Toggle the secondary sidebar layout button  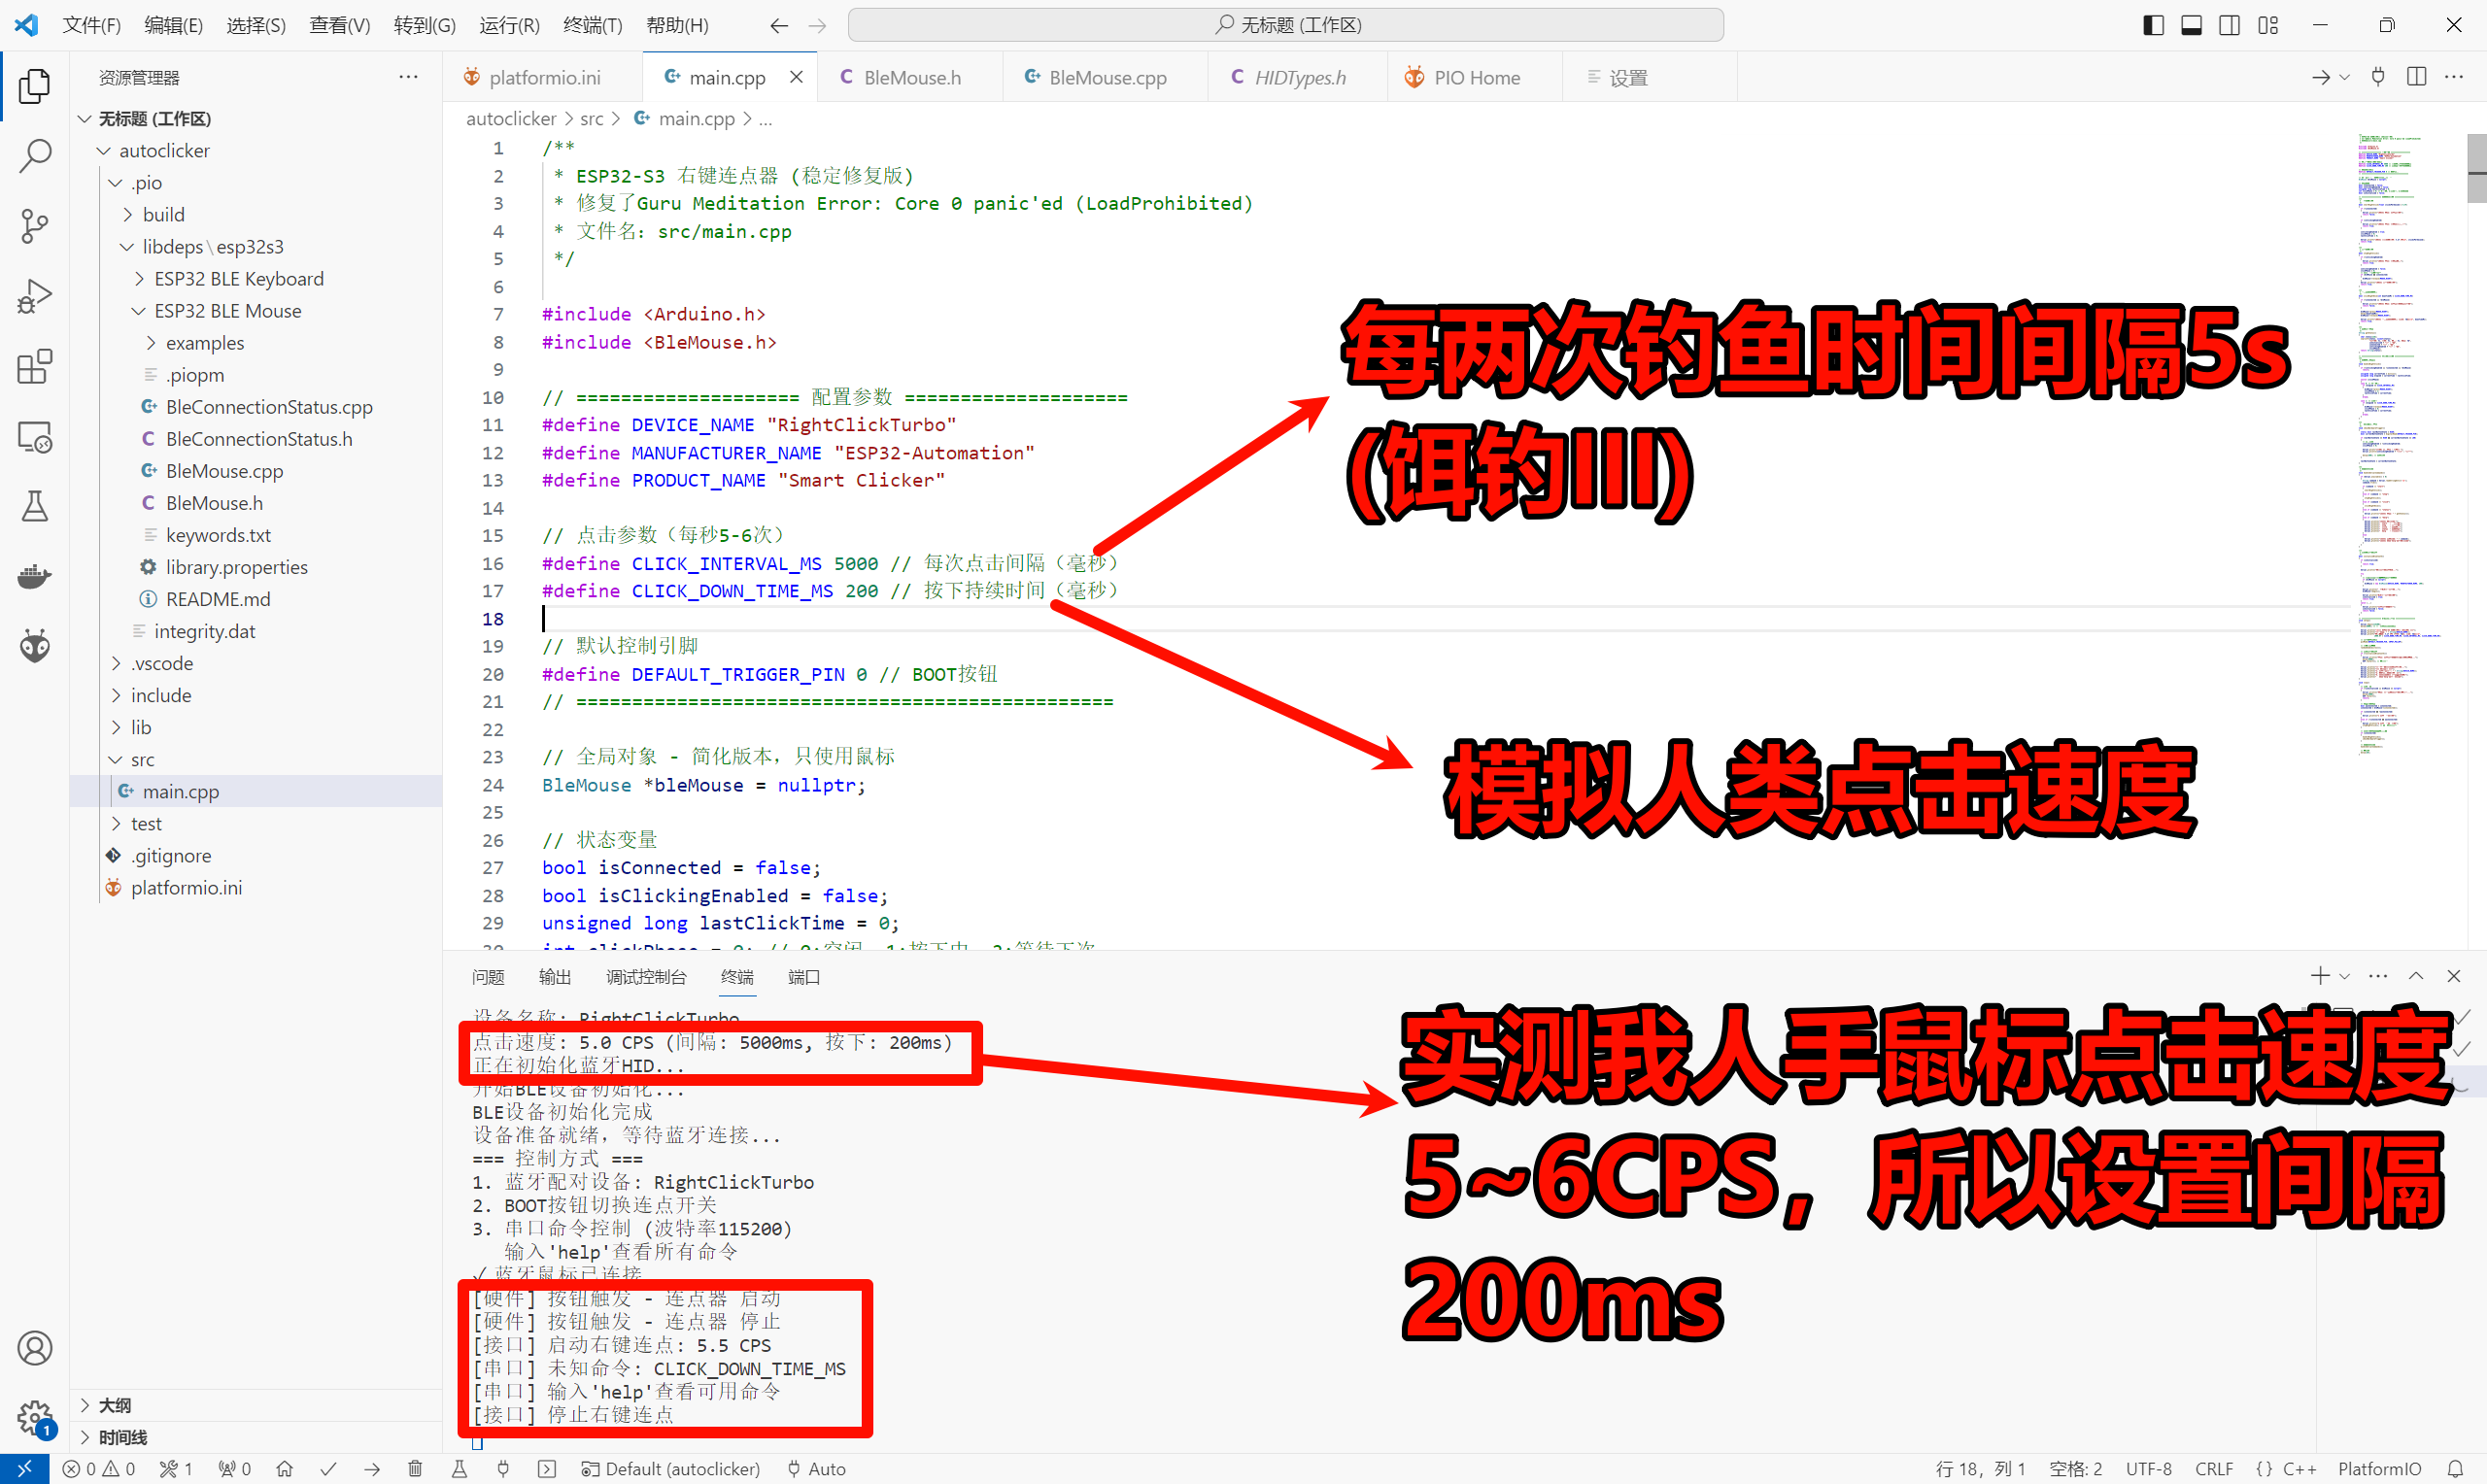coord(2229,25)
